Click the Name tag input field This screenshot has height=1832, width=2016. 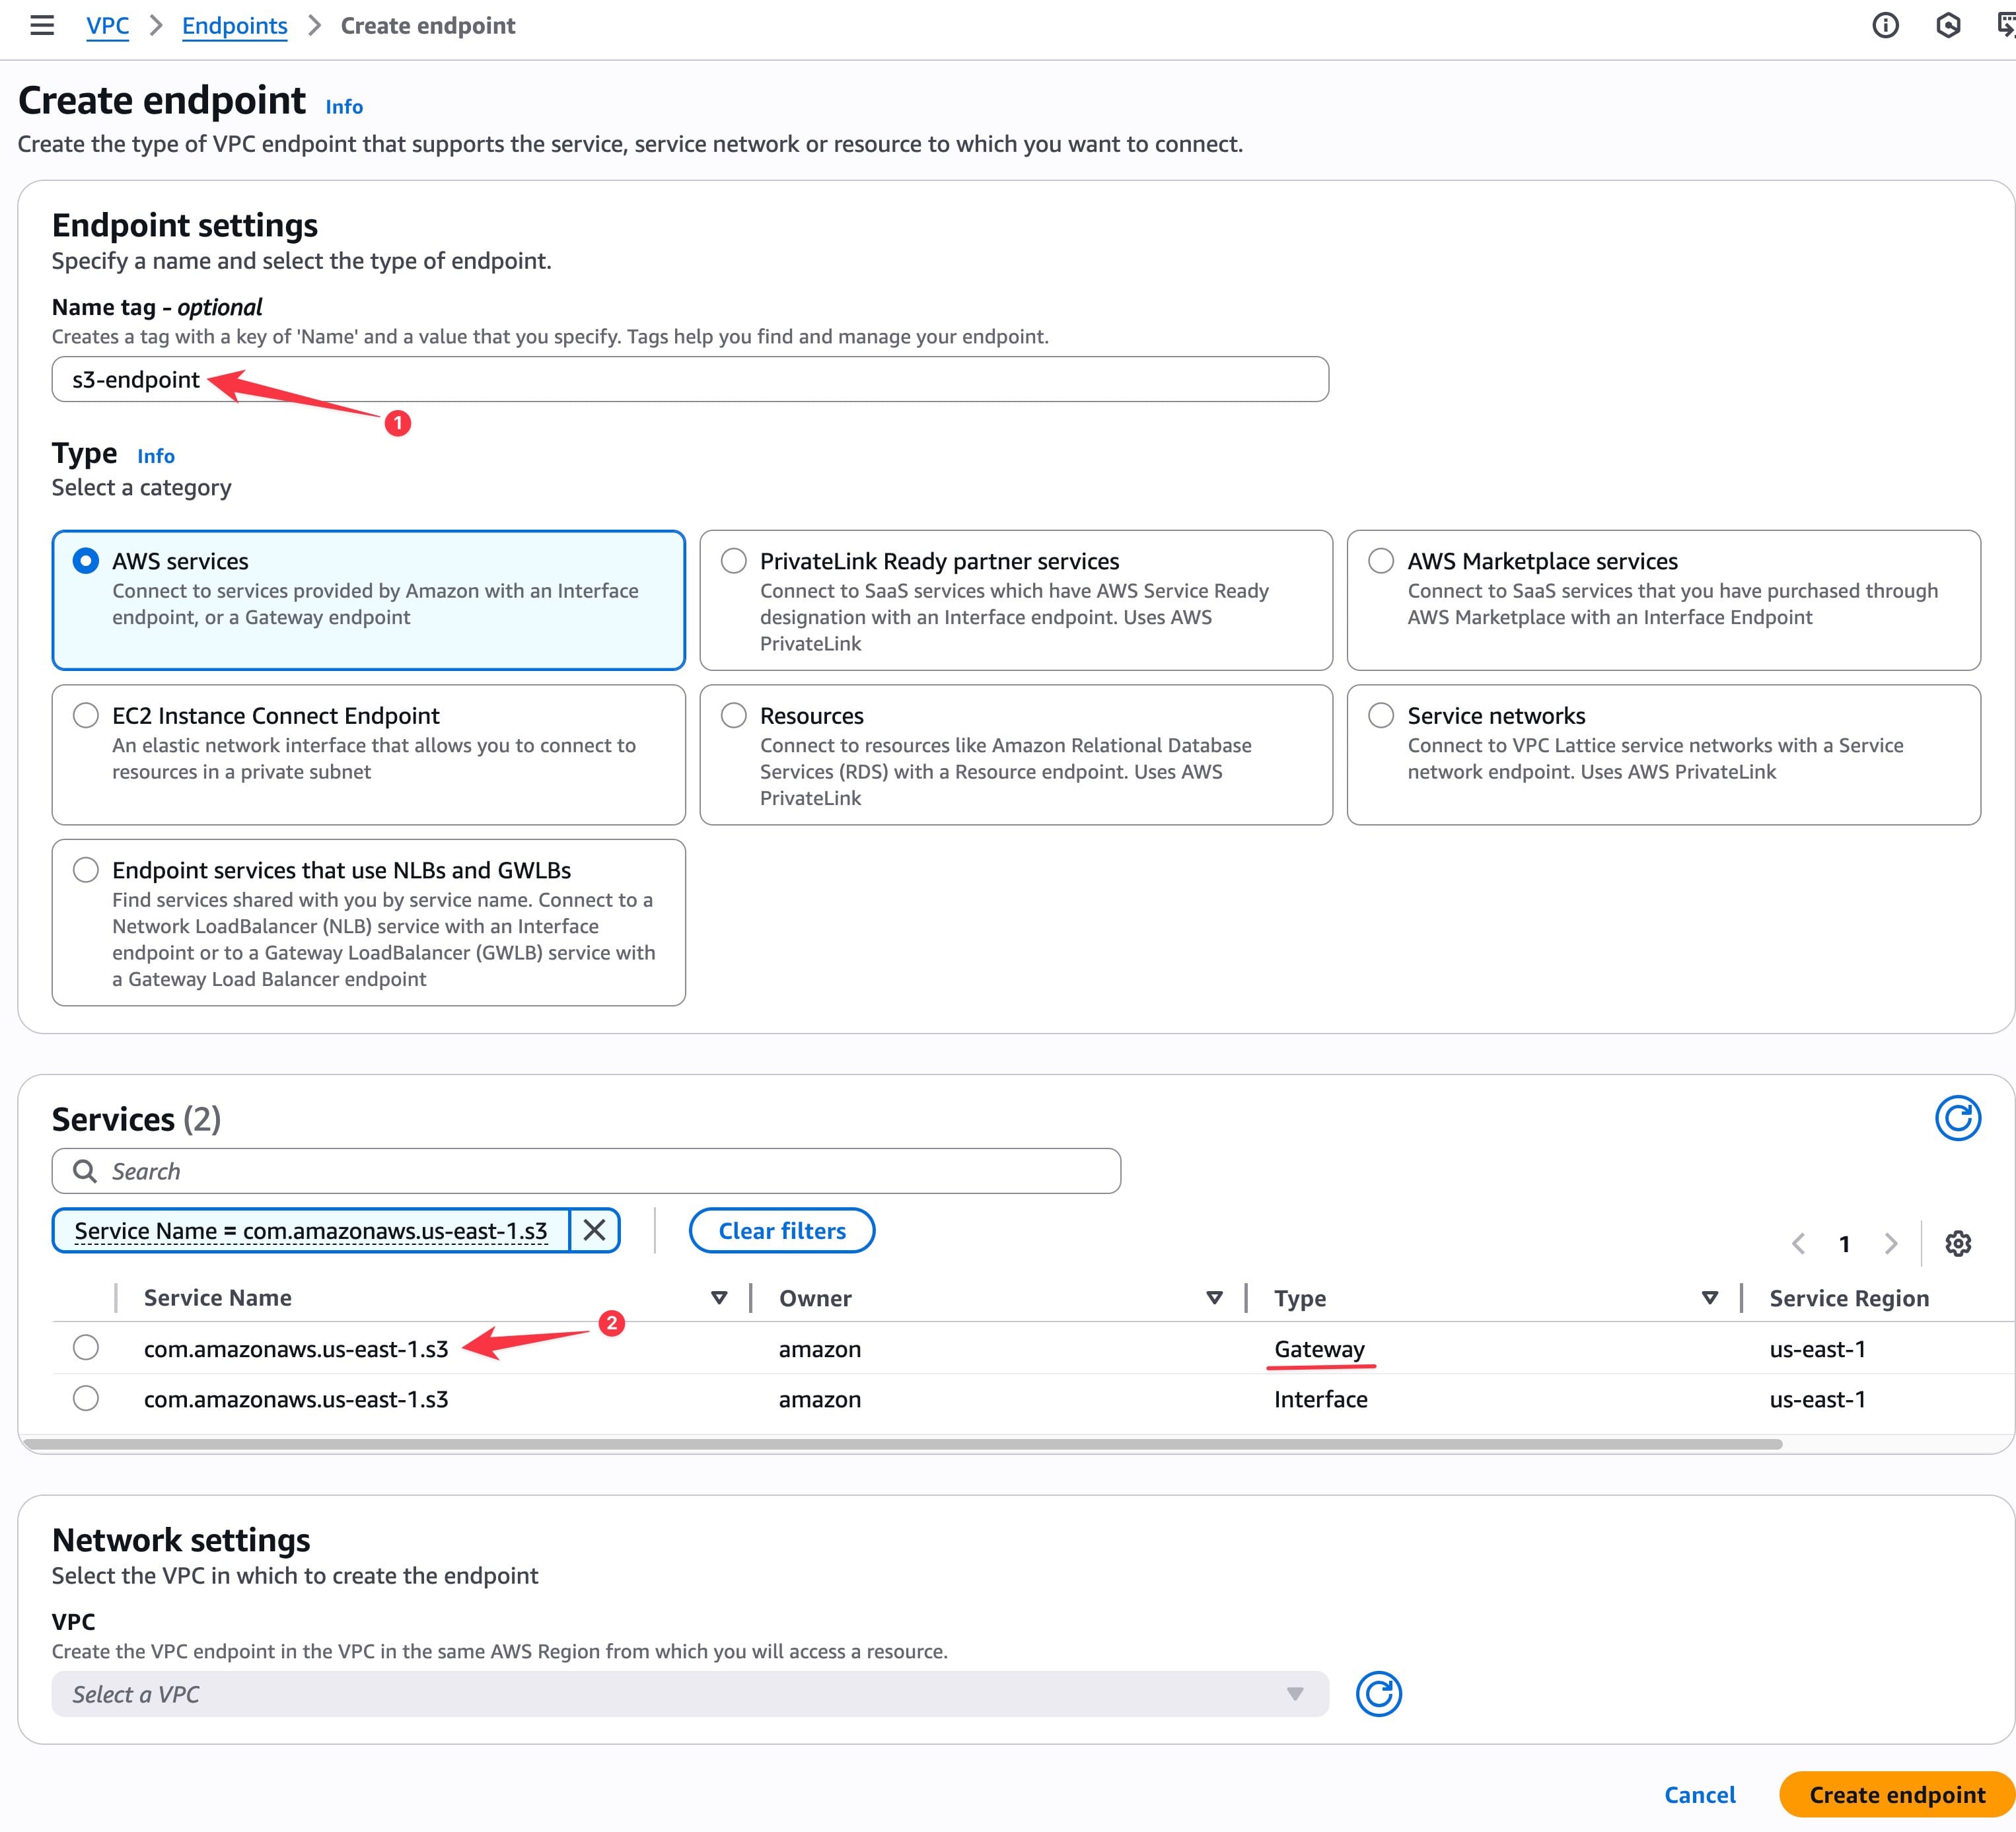690,380
